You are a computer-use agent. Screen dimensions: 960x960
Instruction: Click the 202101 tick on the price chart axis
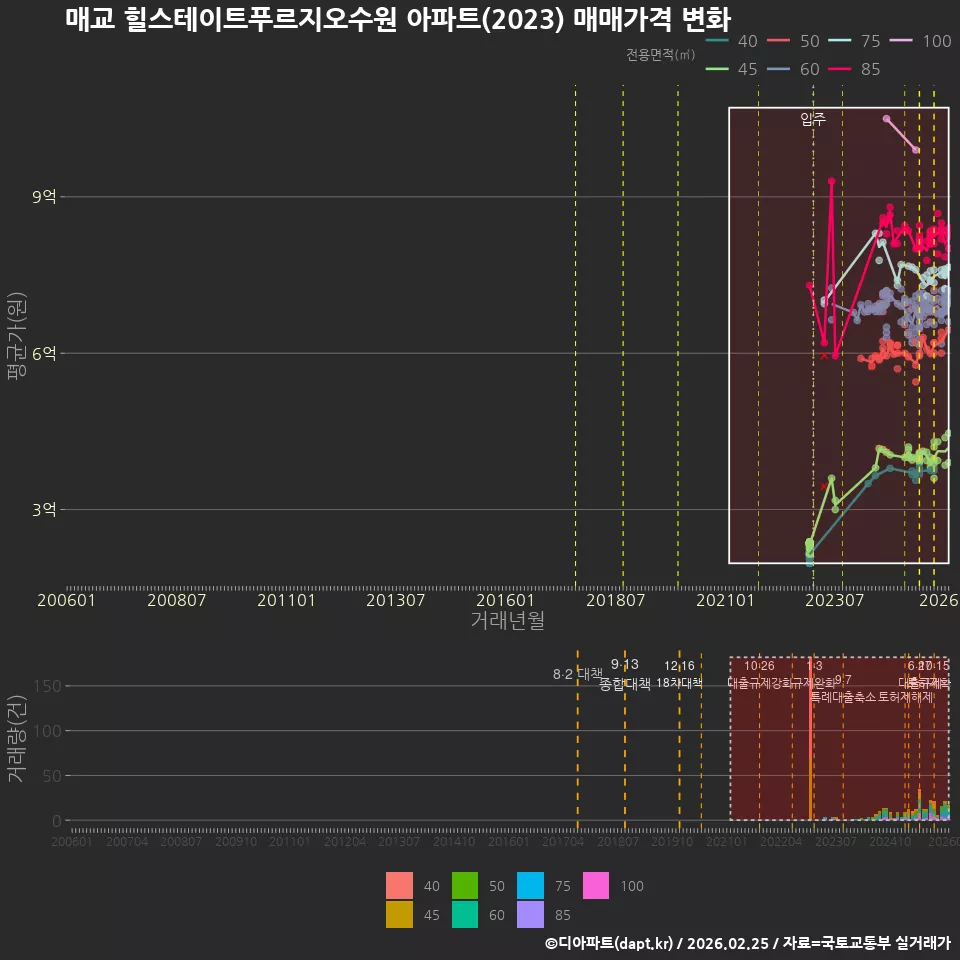pyautogui.click(x=725, y=600)
